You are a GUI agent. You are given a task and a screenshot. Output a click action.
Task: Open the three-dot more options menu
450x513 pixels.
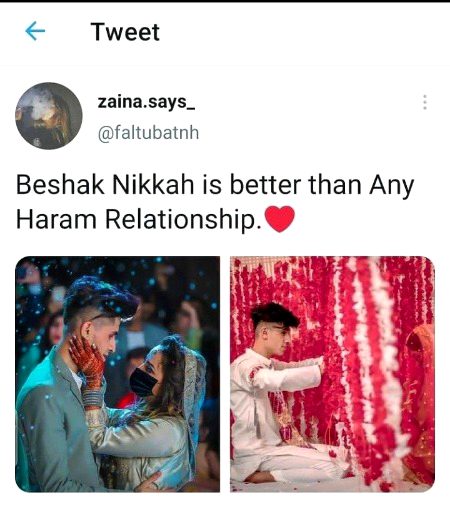(425, 102)
